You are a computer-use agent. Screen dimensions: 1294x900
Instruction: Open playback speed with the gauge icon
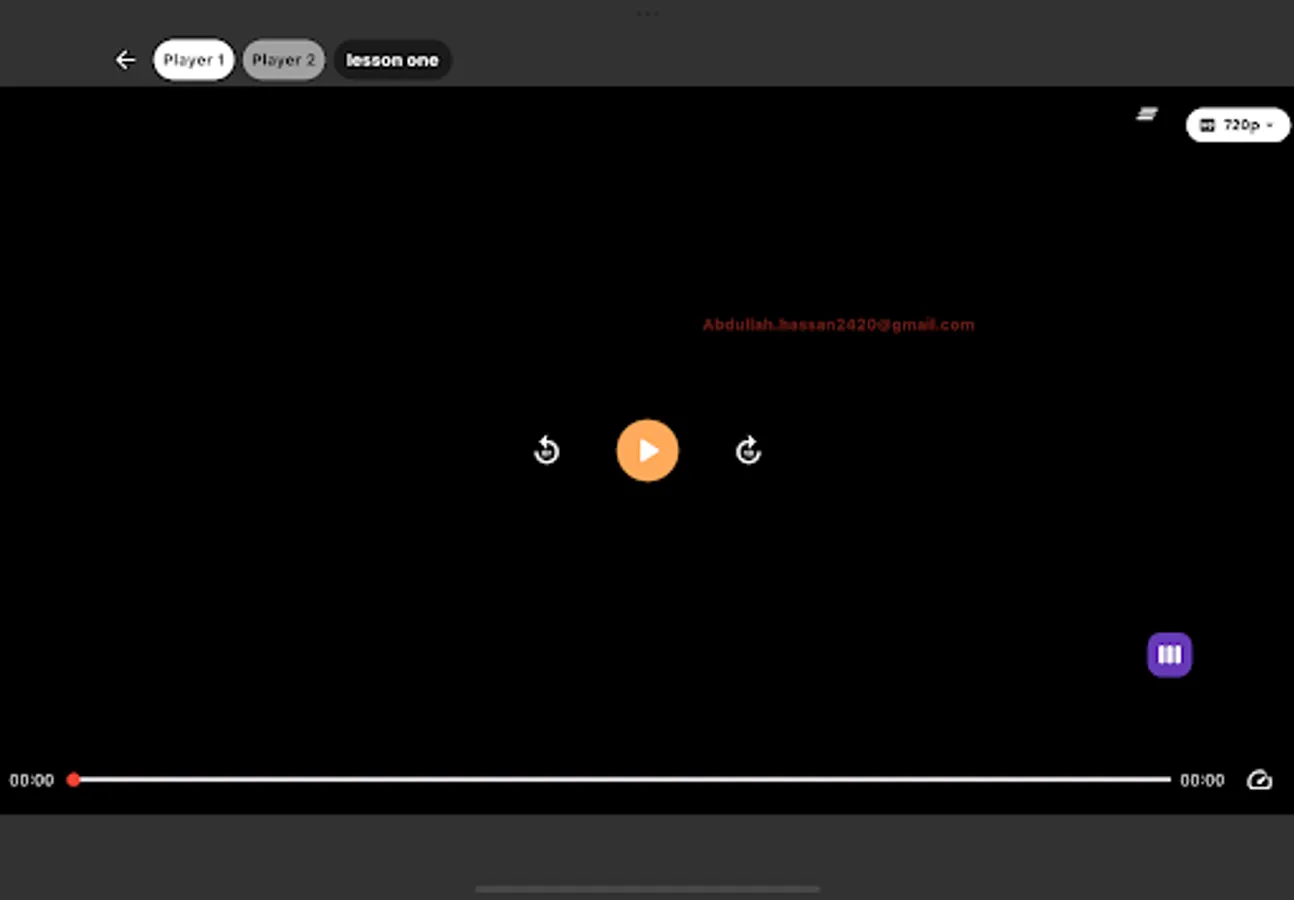[x=1259, y=780]
